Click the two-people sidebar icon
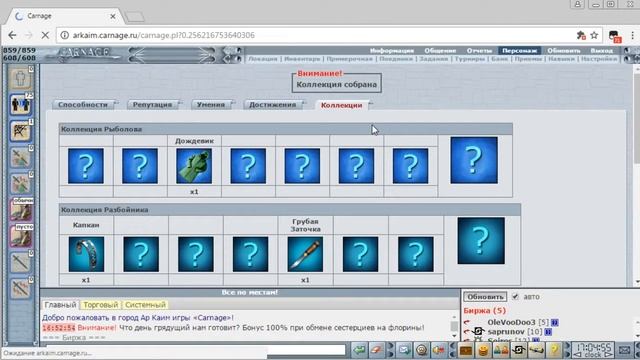Viewport: 640px width, 360px height. (x=20, y=104)
